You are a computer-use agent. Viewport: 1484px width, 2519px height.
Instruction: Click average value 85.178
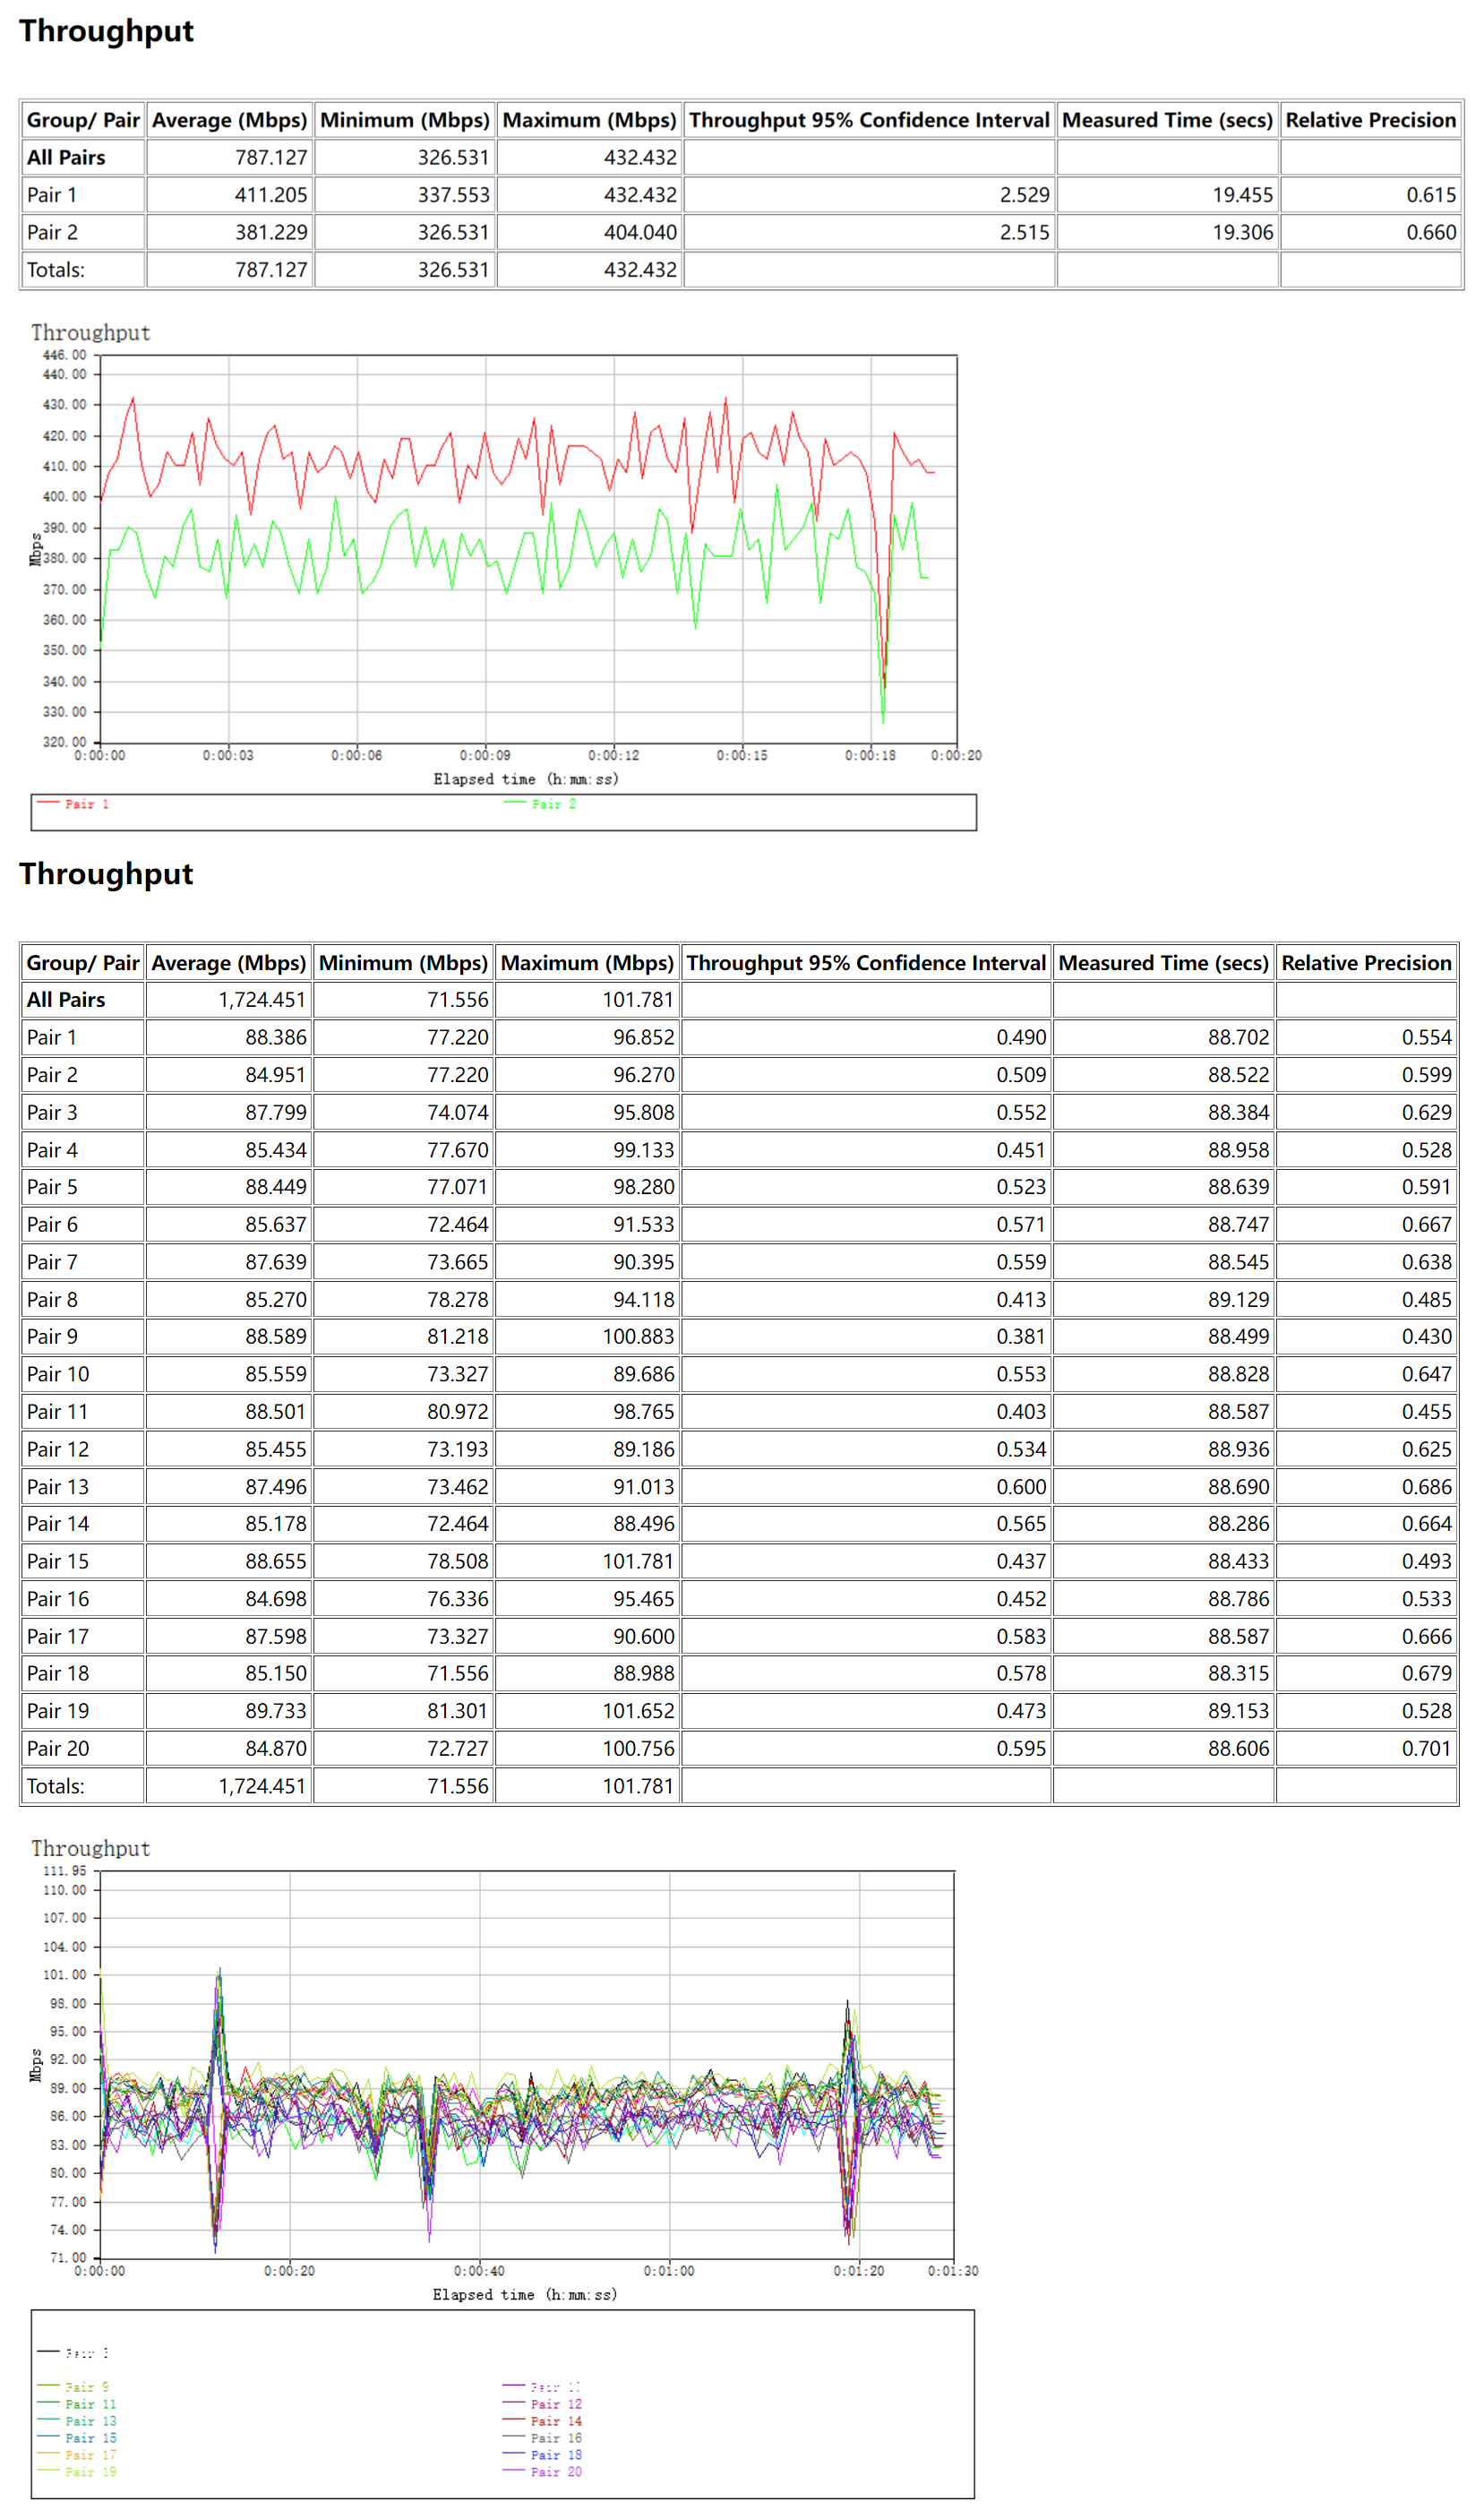(229, 1524)
